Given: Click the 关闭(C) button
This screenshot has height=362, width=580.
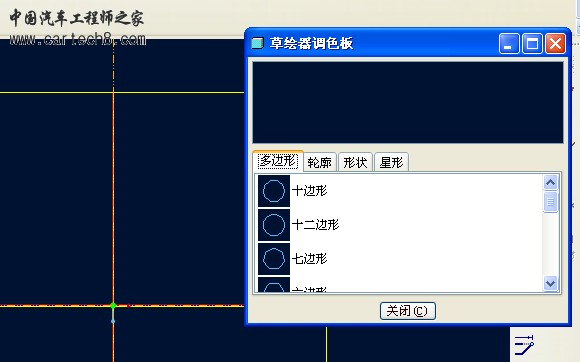Looking at the screenshot, I should pos(408,311).
